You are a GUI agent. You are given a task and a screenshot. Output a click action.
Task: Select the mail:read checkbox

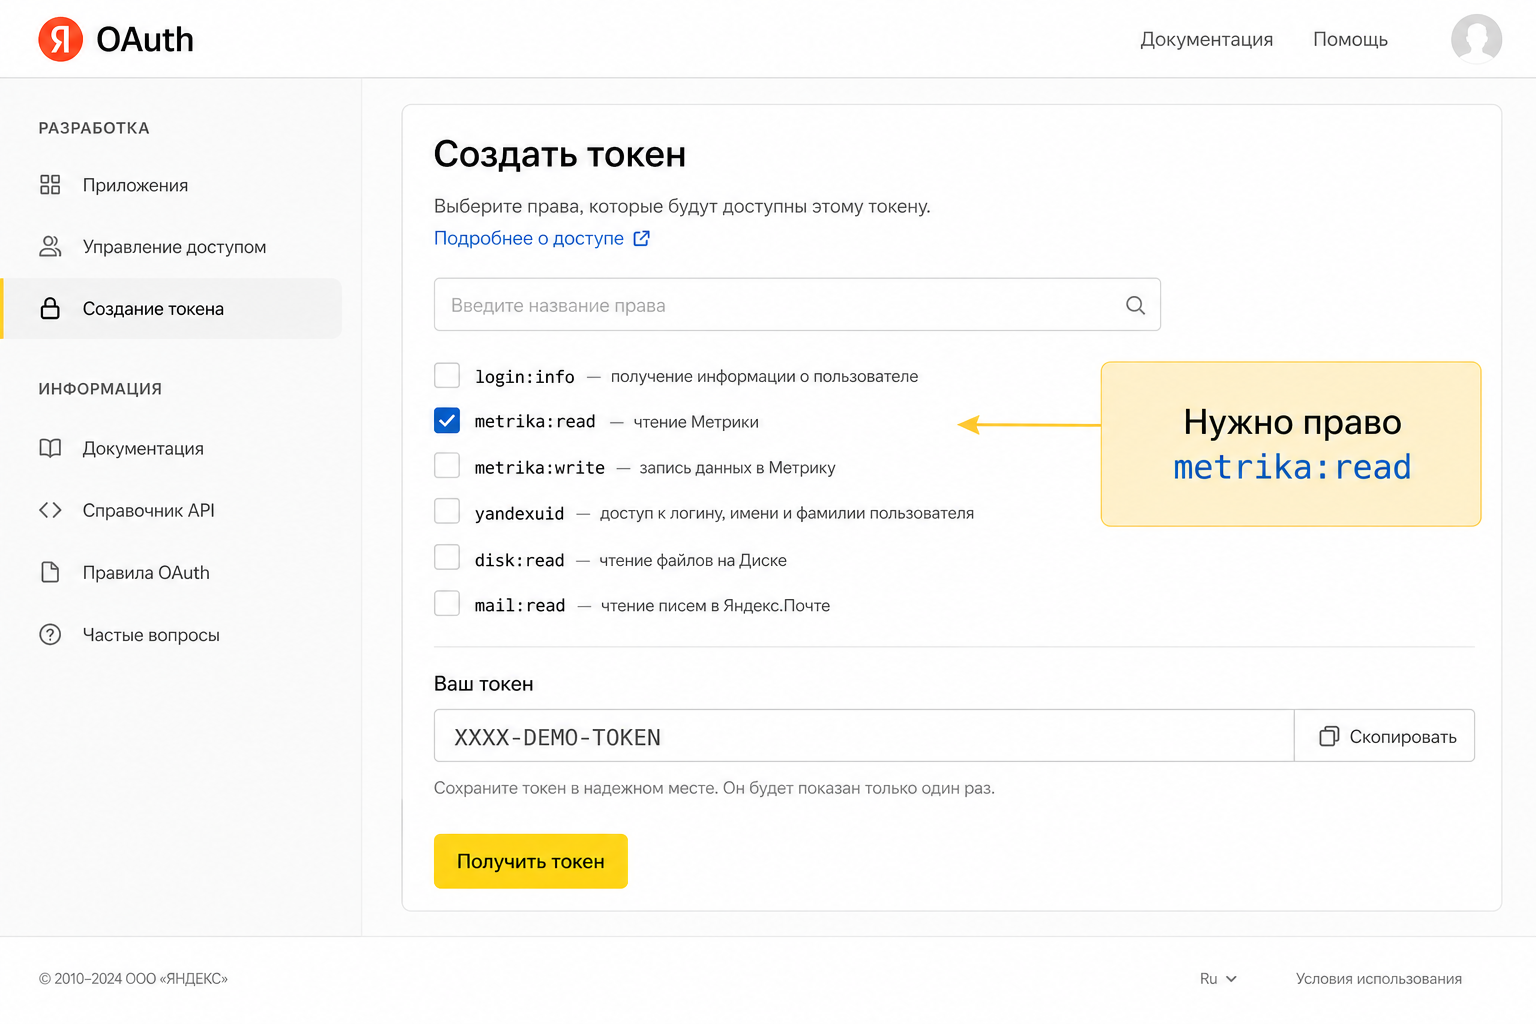[447, 603]
